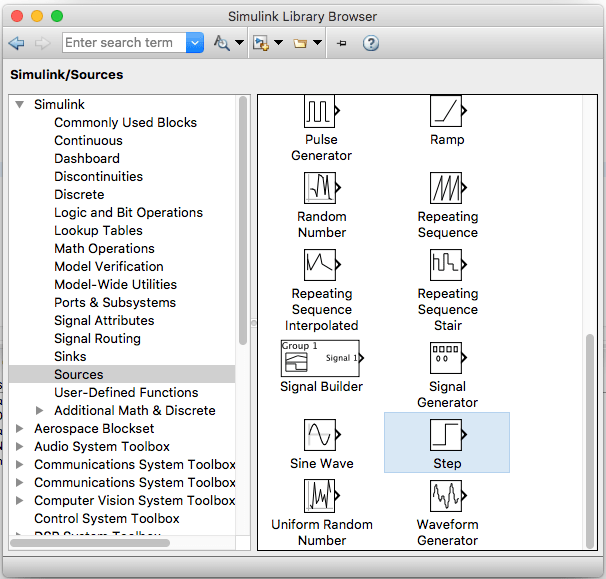Screen dimensions: 606x579
Task: Open the open-folder dropdown arrow
Action: coord(317,43)
